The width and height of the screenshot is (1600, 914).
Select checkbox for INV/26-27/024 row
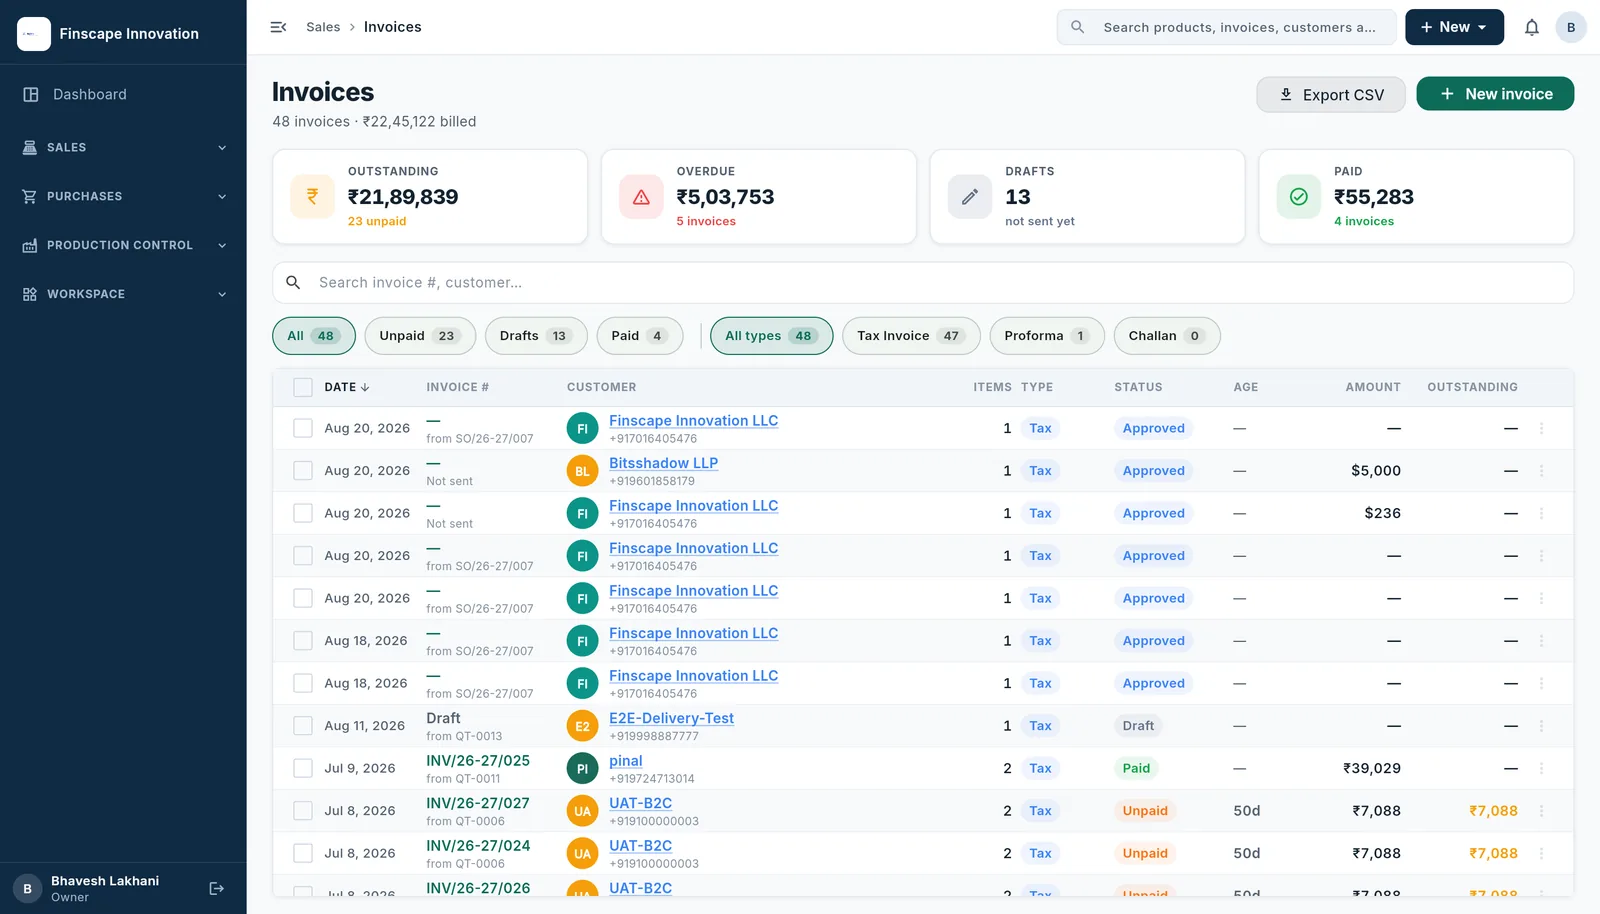point(303,853)
